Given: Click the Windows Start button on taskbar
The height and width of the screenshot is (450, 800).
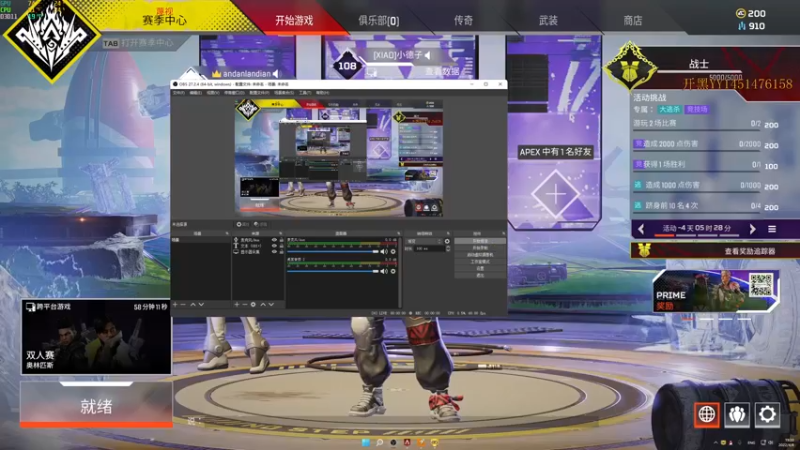Looking at the screenshot, I should [x=365, y=442].
